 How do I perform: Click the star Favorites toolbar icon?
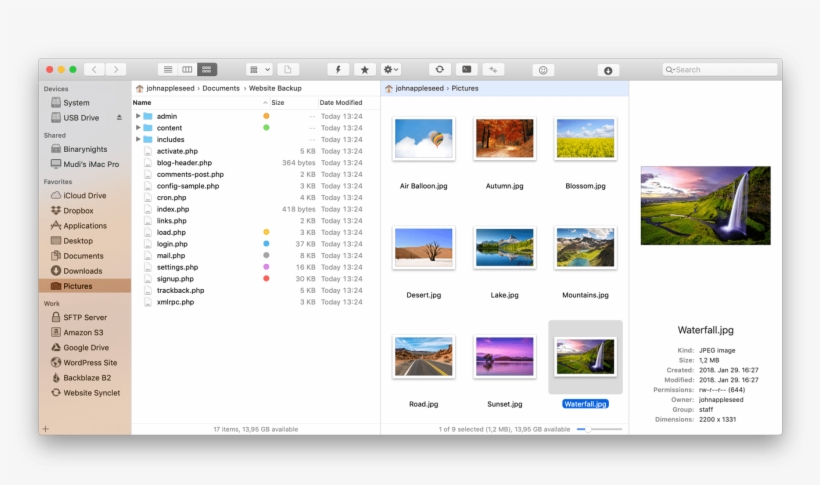(x=364, y=69)
